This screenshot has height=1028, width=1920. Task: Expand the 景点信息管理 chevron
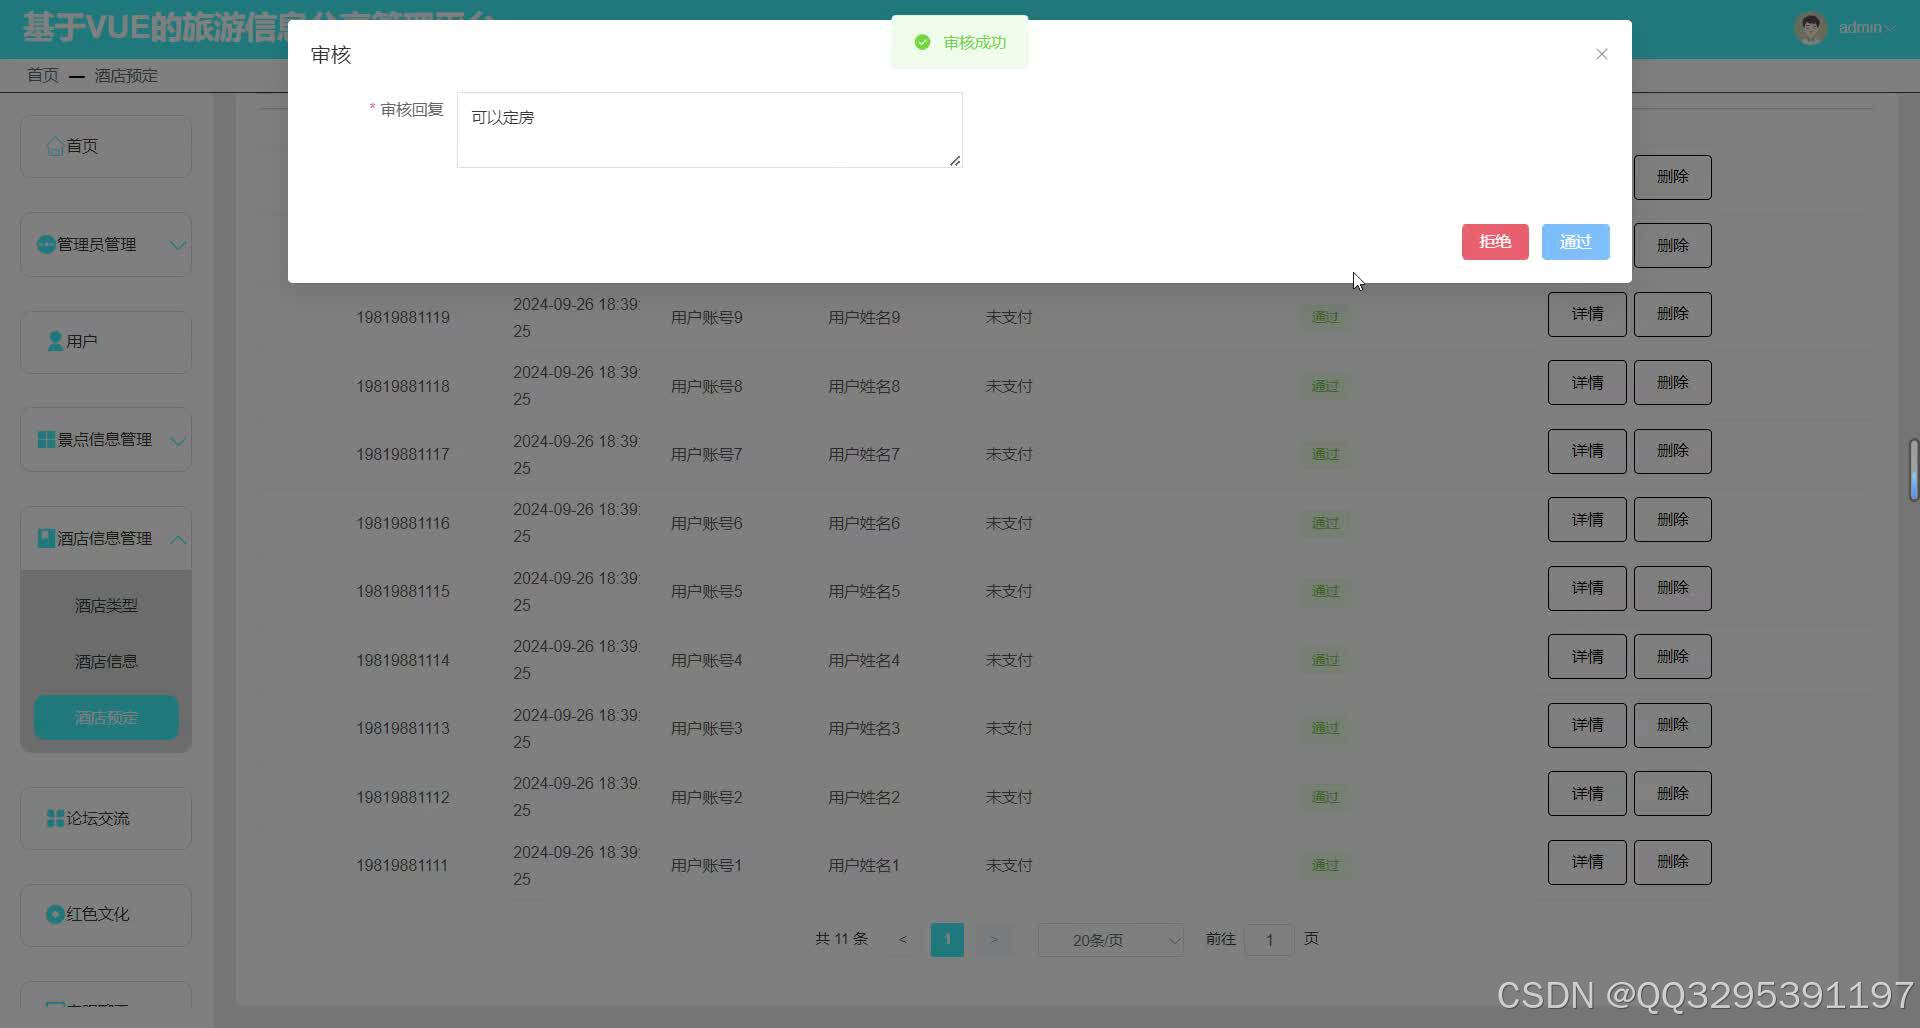tap(178, 440)
